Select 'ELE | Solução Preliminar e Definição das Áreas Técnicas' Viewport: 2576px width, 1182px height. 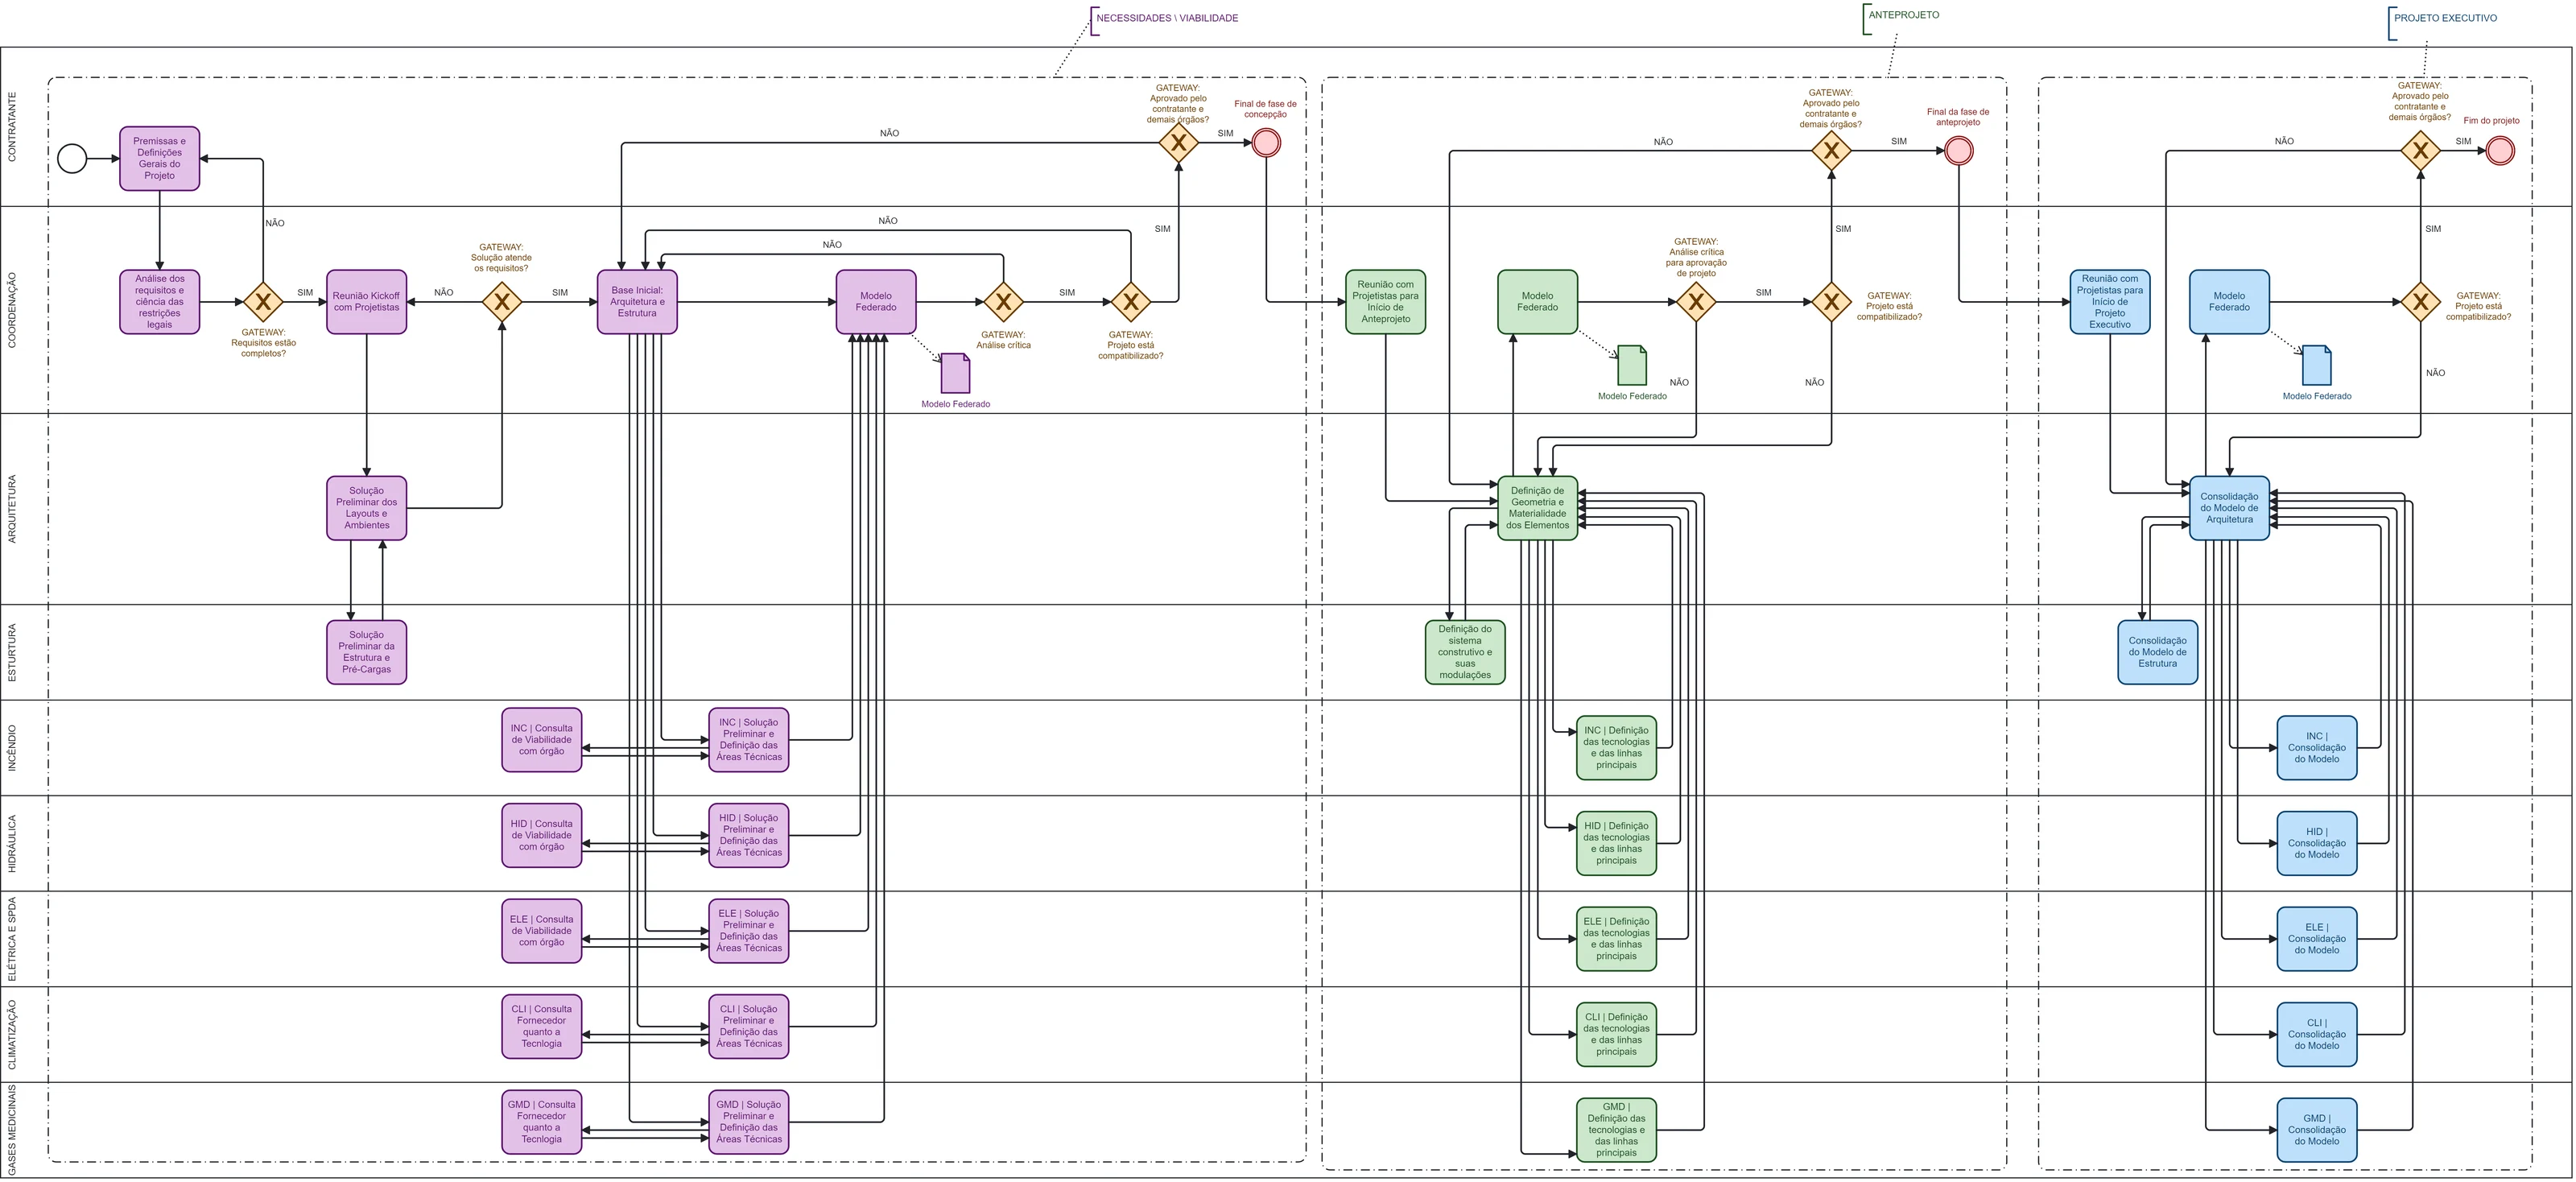click(749, 931)
